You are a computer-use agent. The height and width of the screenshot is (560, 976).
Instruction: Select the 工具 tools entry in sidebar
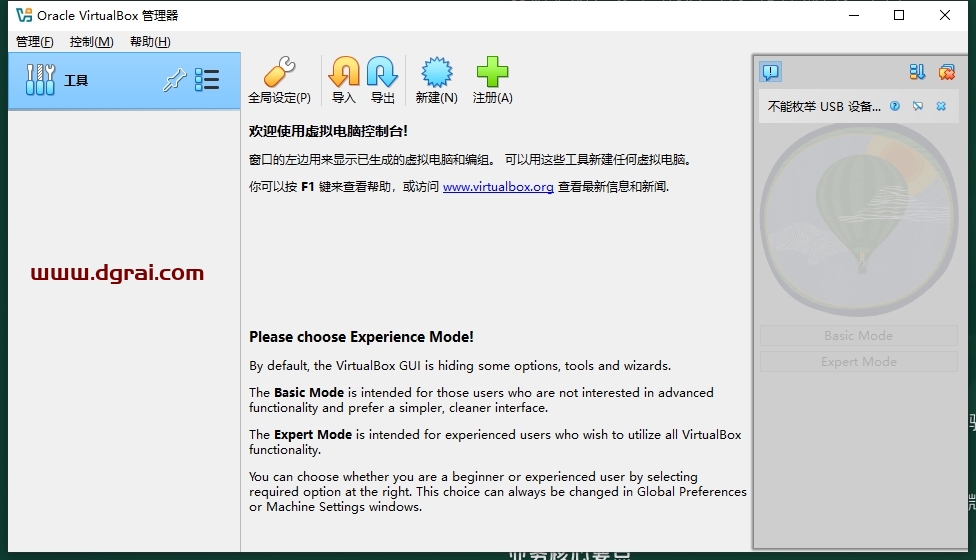(124, 81)
